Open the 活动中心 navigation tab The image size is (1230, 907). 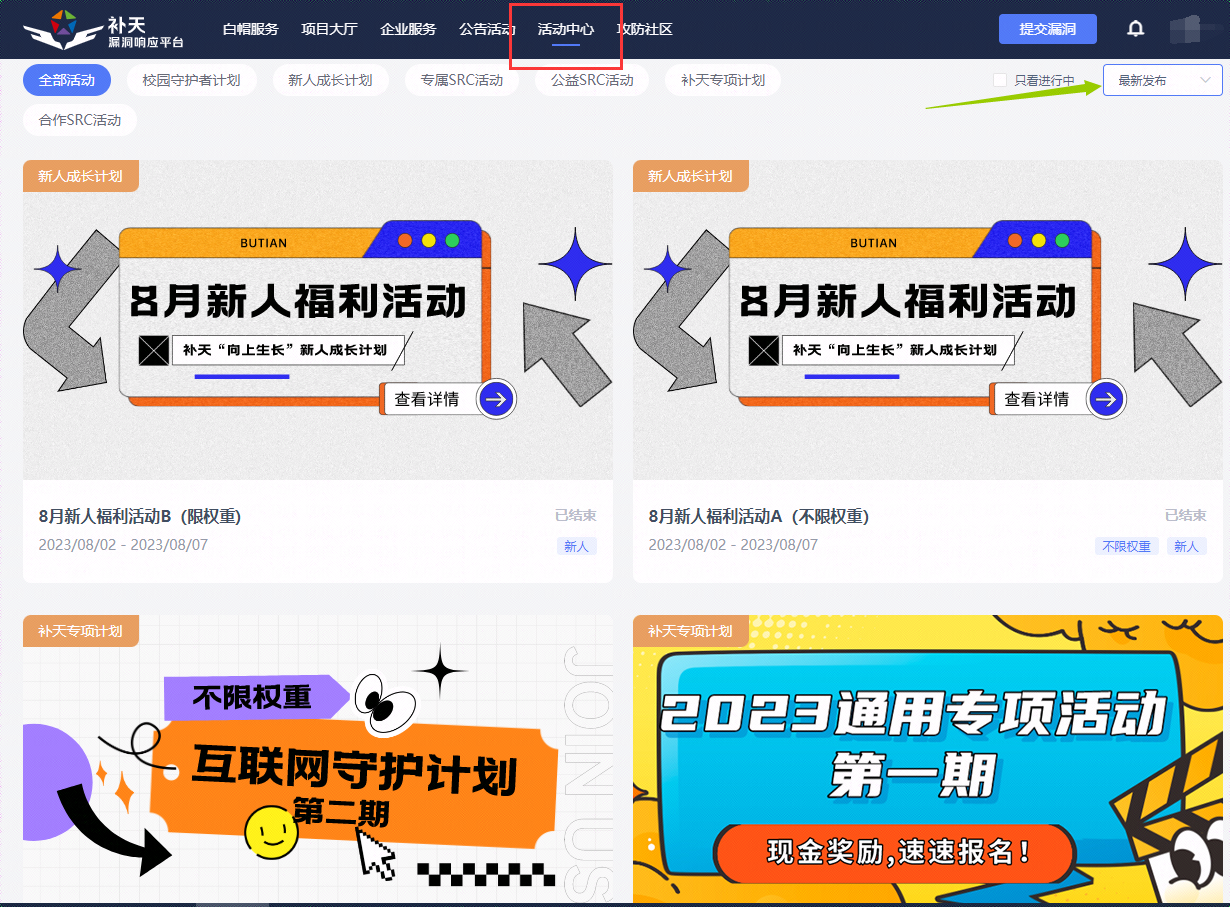[565, 29]
